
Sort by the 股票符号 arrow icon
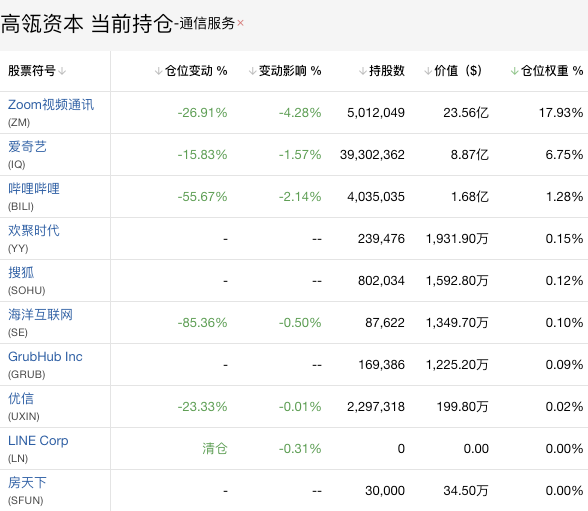coord(62,70)
